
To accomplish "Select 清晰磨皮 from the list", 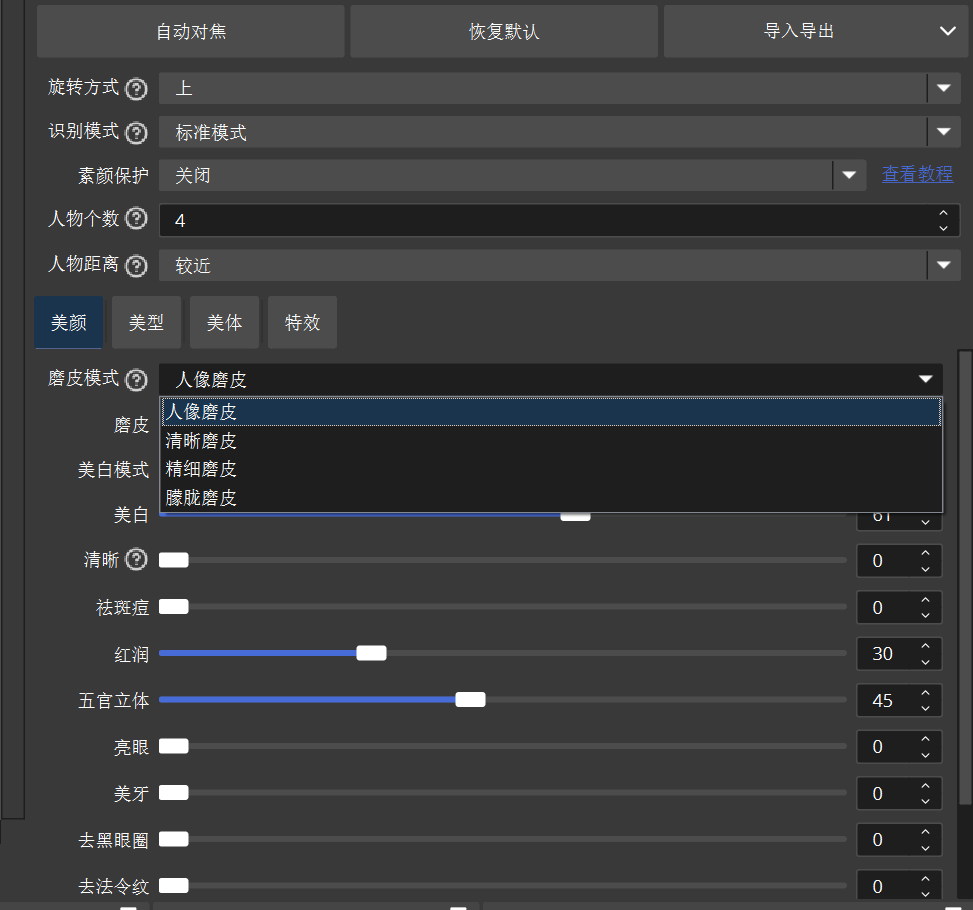I will [201, 440].
